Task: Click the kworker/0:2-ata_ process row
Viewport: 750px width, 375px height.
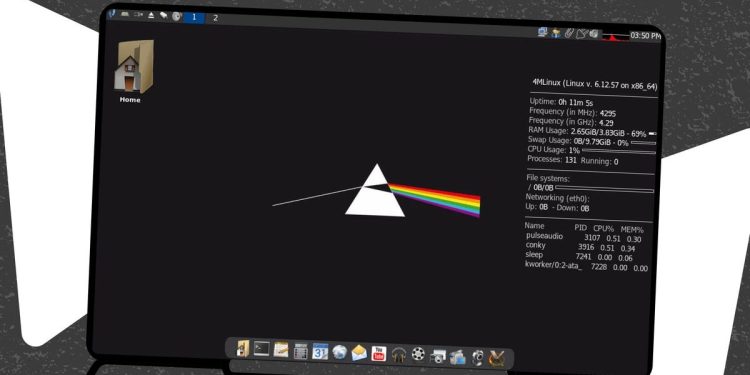Action: [586, 266]
